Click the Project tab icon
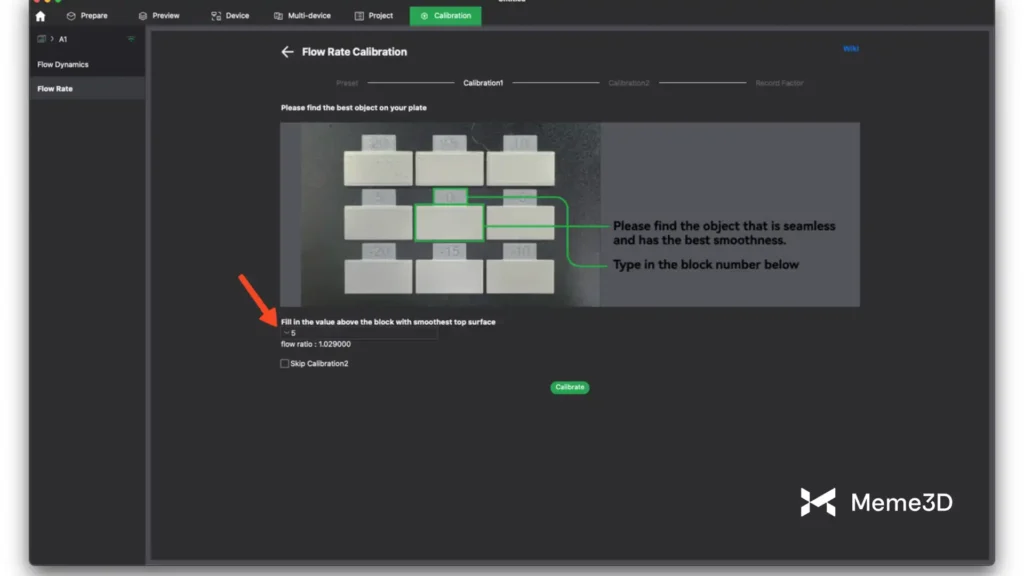The image size is (1024, 576). pos(359,16)
